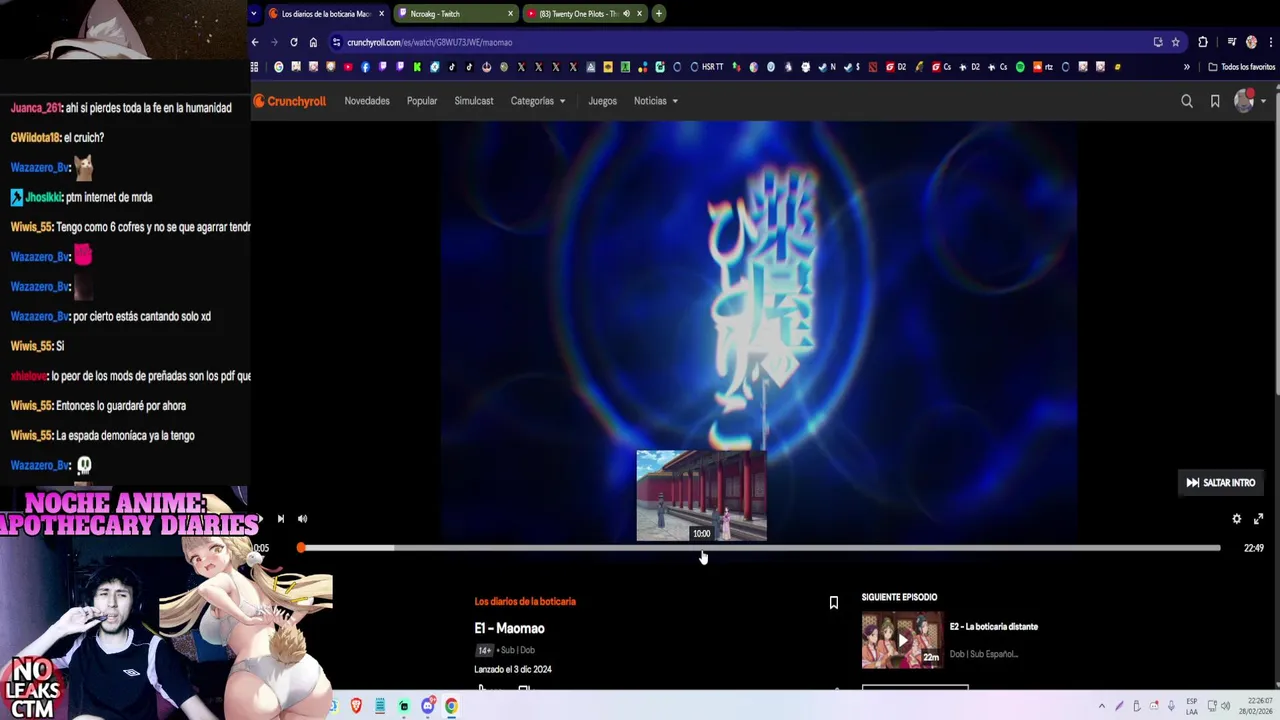1280x720 pixels.
Task: Open the Brave browser taskbar icon
Action: point(356,706)
